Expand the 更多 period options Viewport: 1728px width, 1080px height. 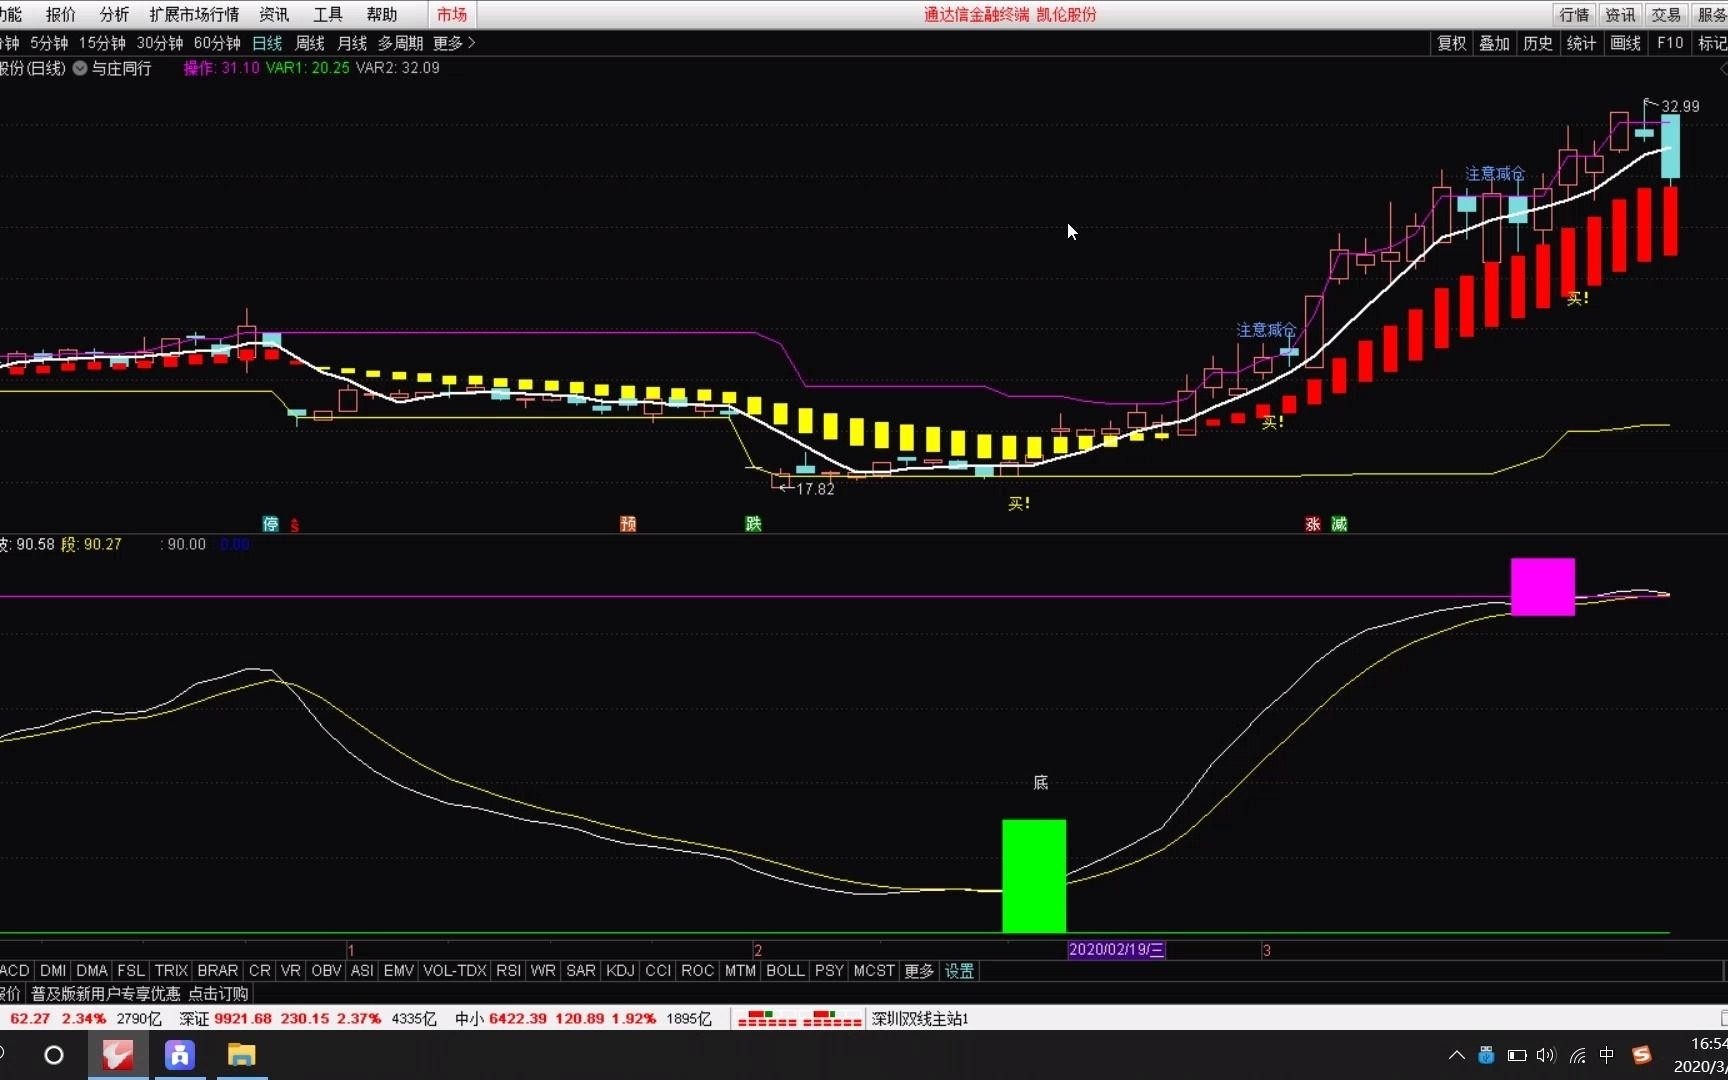(454, 43)
